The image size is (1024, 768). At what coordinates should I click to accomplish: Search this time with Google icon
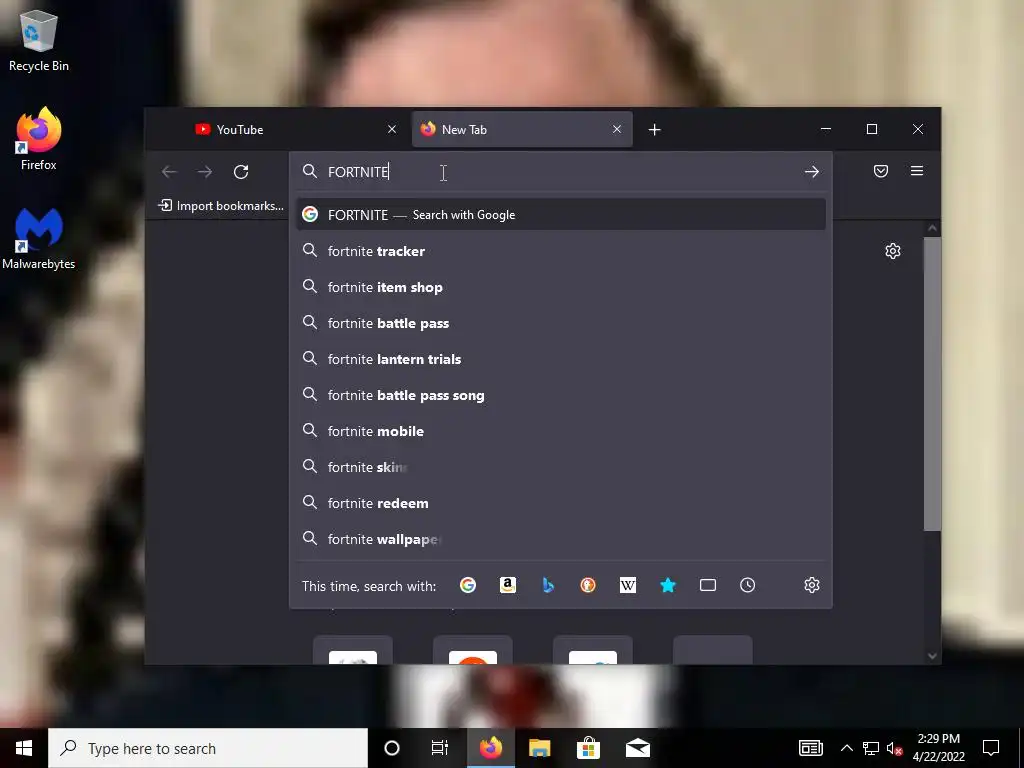coord(468,585)
